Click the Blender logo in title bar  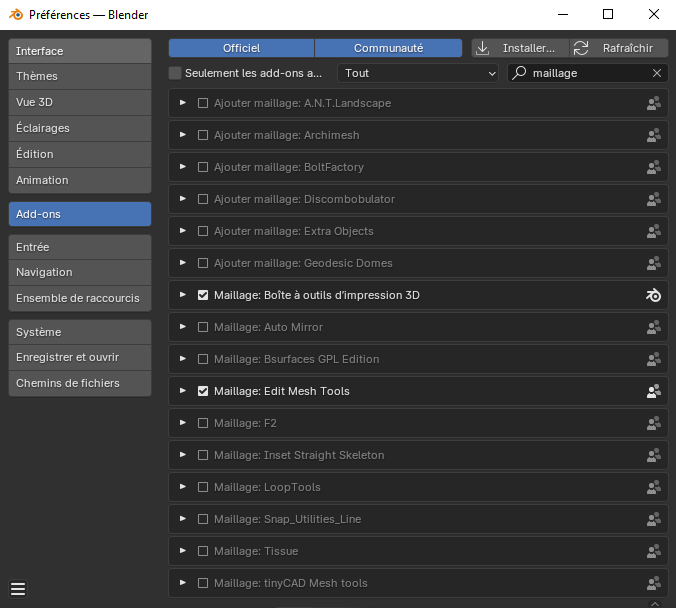coord(16,15)
